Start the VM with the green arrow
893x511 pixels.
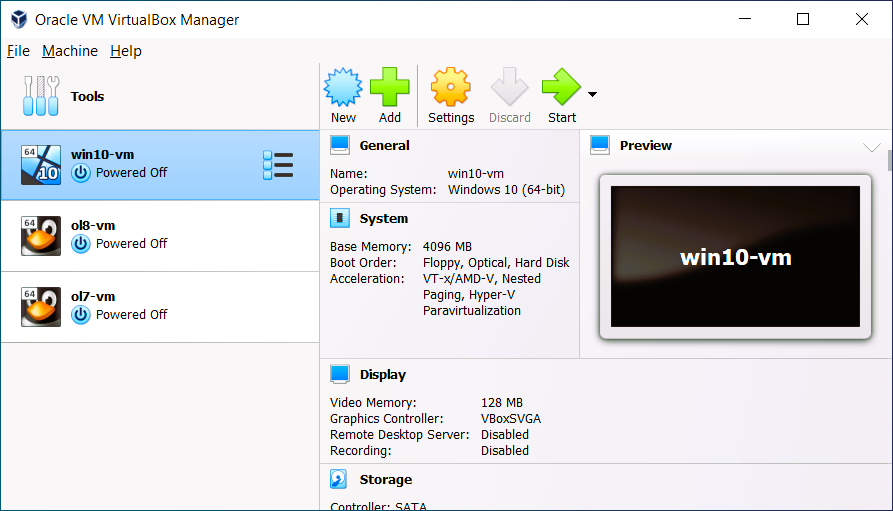coord(562,87)
